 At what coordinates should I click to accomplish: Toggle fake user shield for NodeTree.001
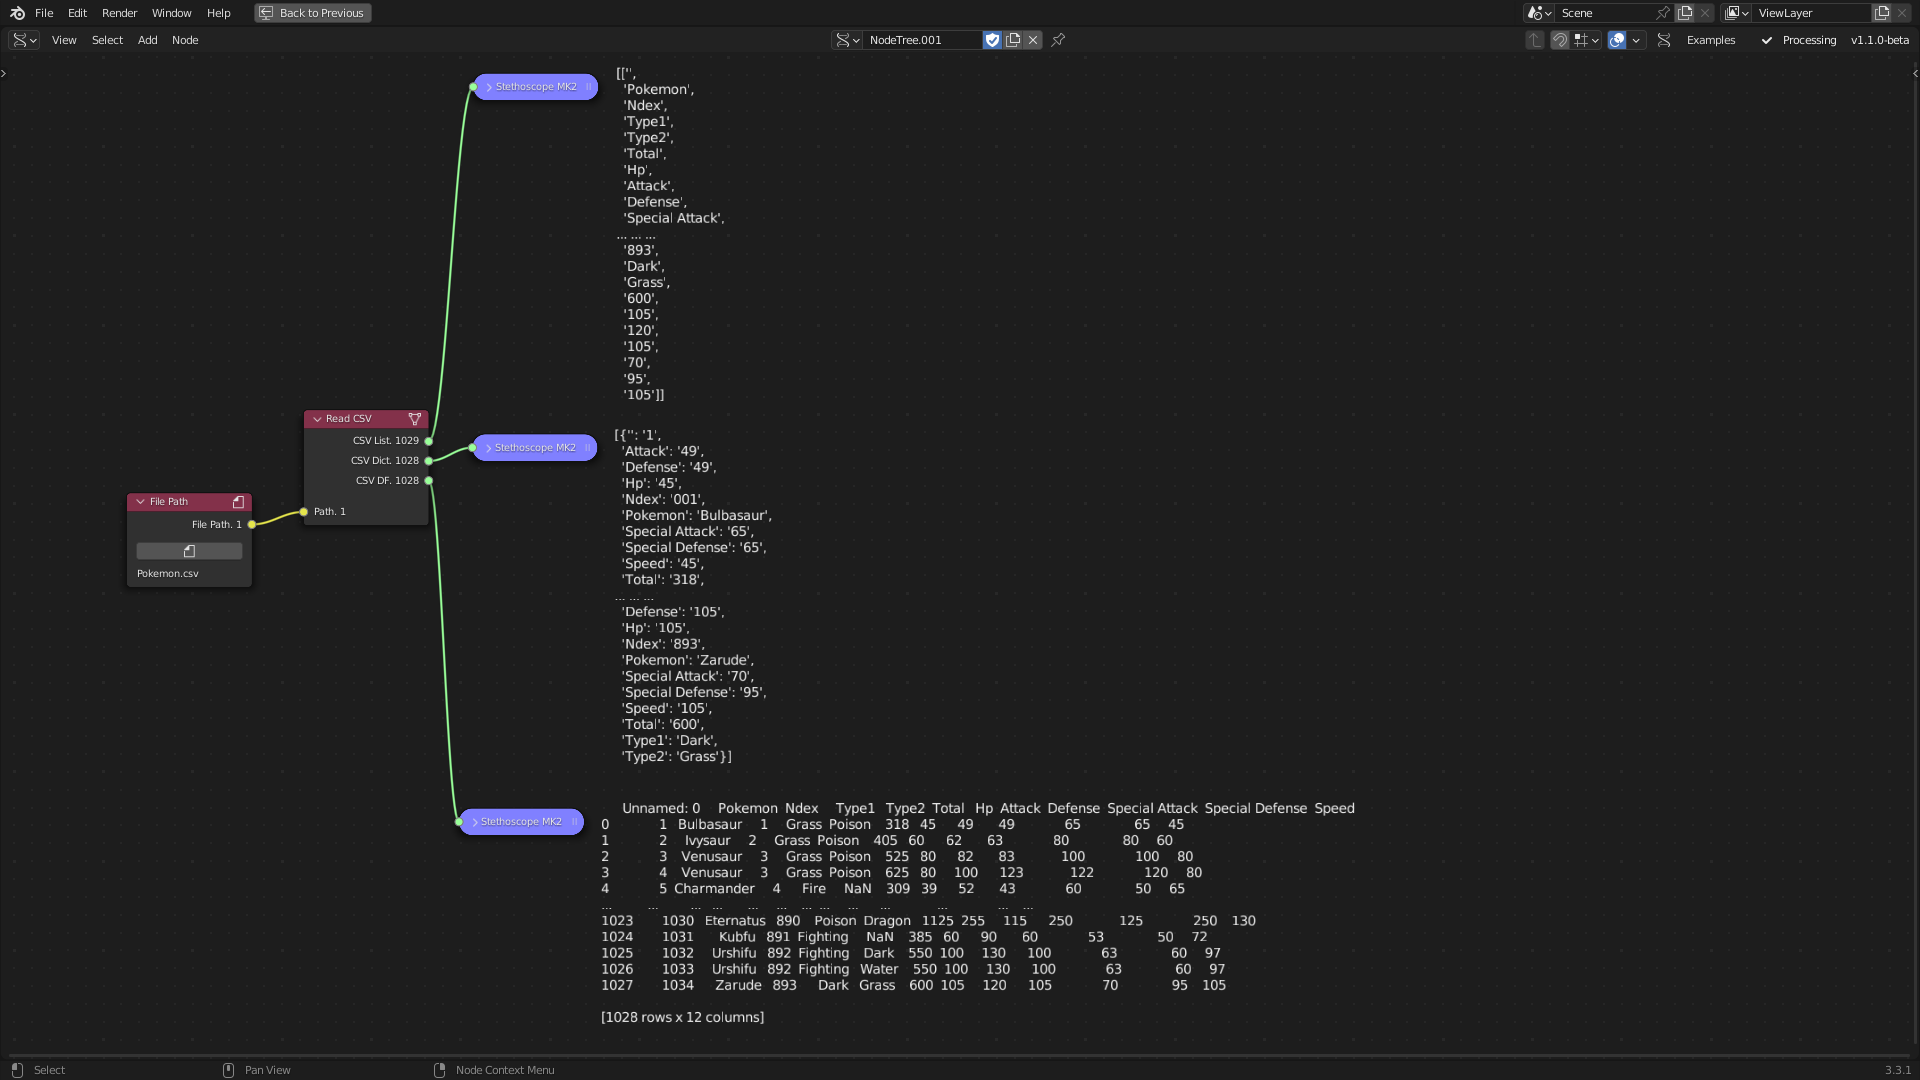[992, 40]
